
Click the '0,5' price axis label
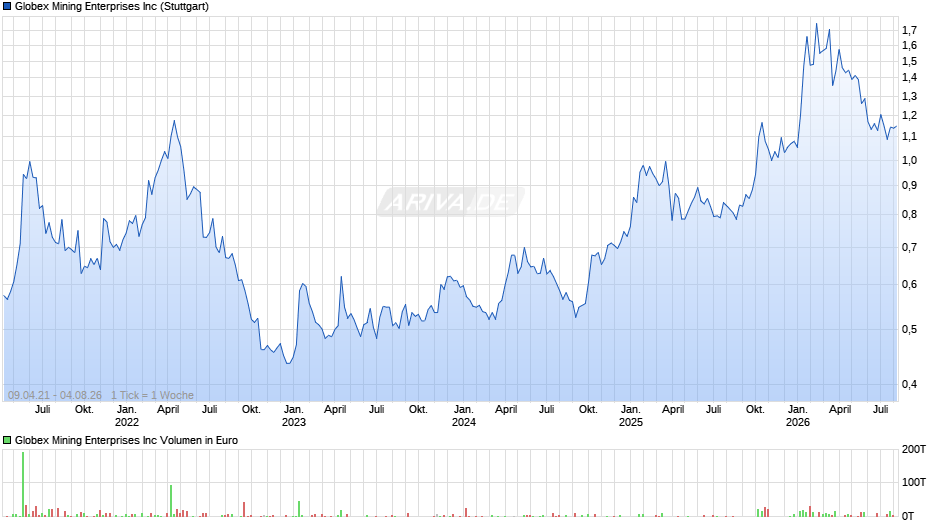(909, 329)
